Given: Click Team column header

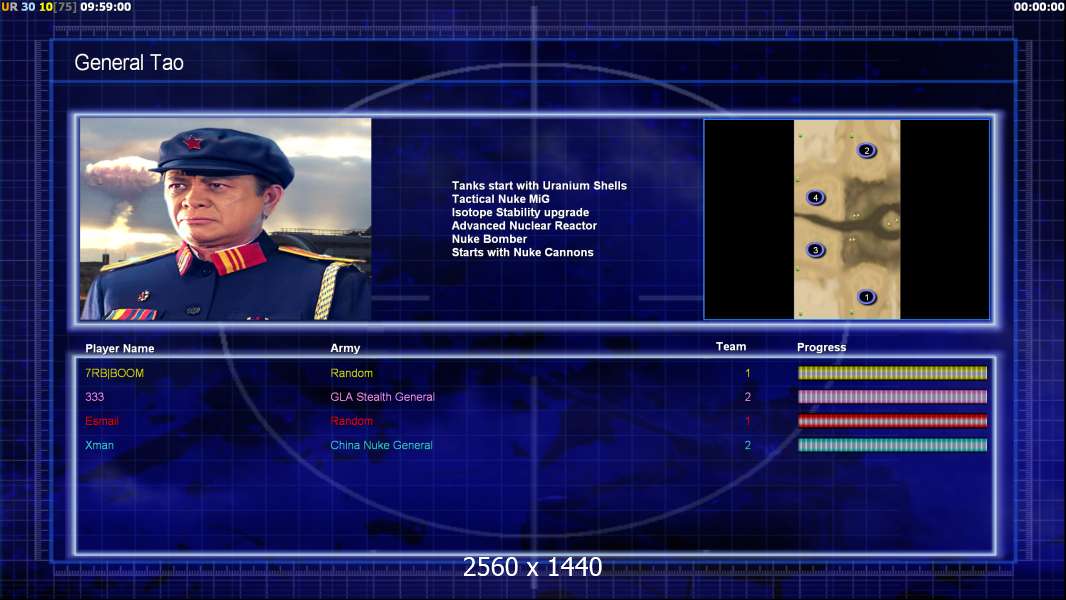Looking at the screenshot, I should point(731,347).
